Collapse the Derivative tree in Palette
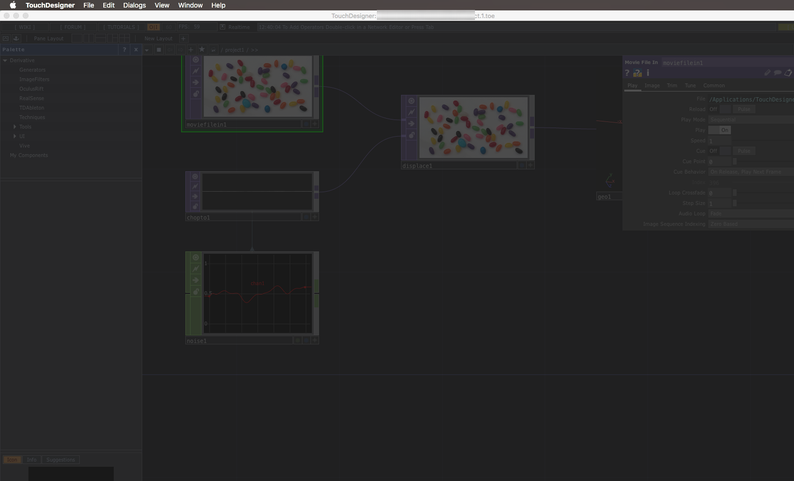 pyautogui.click(x=5, y=60)
